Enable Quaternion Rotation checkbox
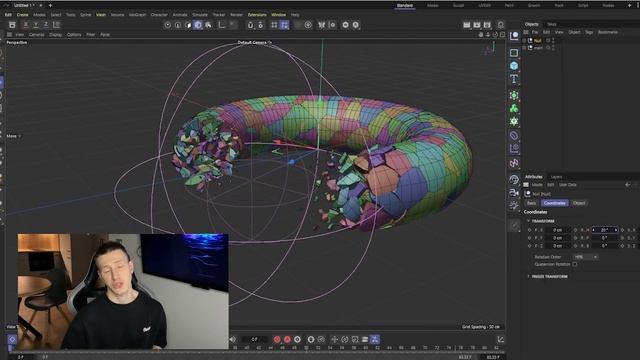 [x=575, y=264]
